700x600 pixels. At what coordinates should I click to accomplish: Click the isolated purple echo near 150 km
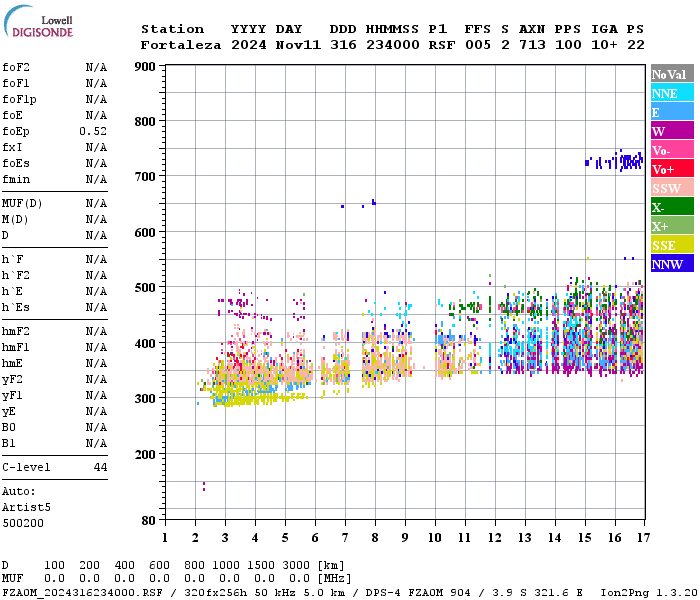tap(204, 487)
